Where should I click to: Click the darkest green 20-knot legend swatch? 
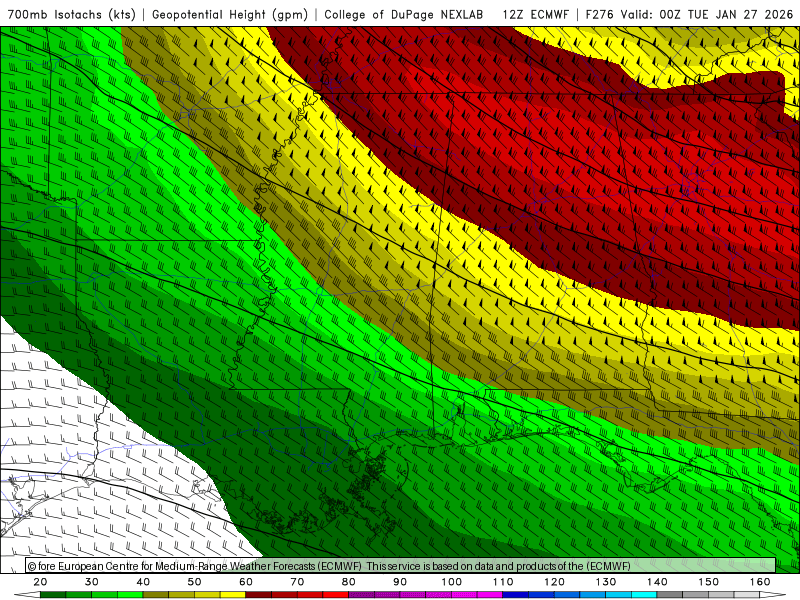(x=53, y=595)
